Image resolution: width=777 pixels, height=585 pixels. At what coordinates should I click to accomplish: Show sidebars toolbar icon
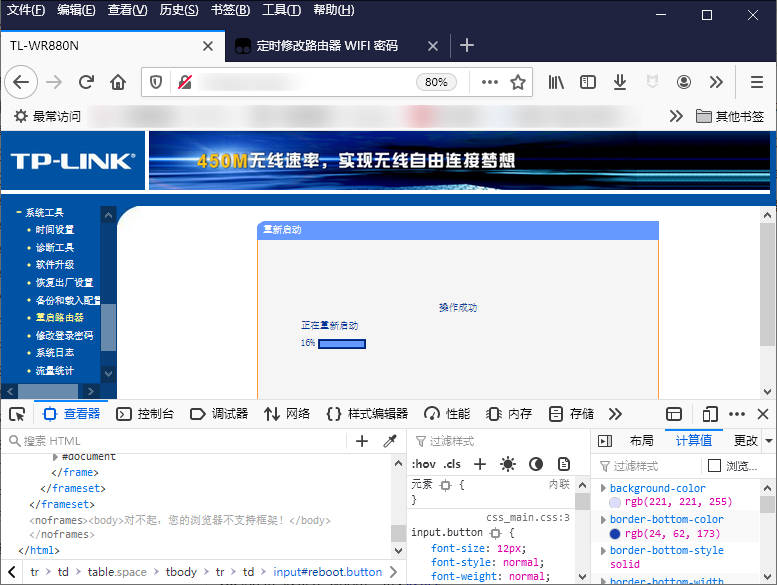pos(588,82)
